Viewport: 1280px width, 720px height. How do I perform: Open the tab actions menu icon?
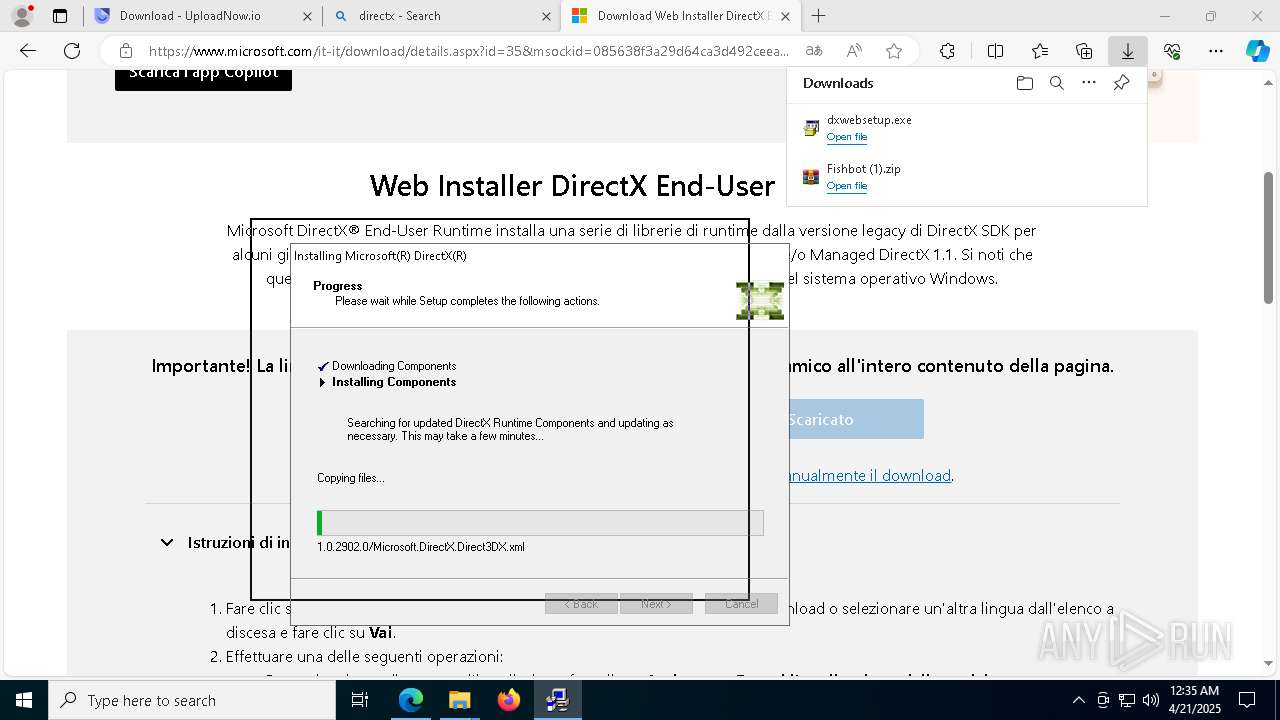coord(60,16)
